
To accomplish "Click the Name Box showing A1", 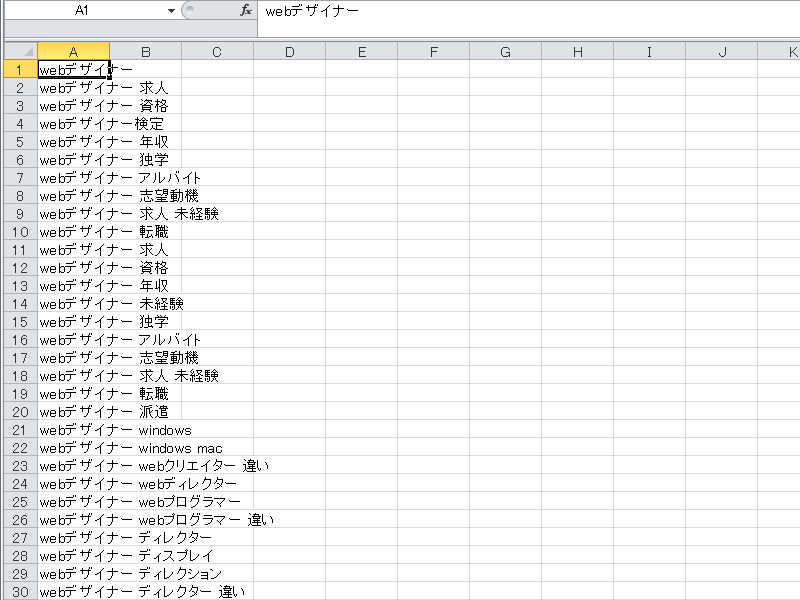I will pyautogui.click(x=84, y=11).
